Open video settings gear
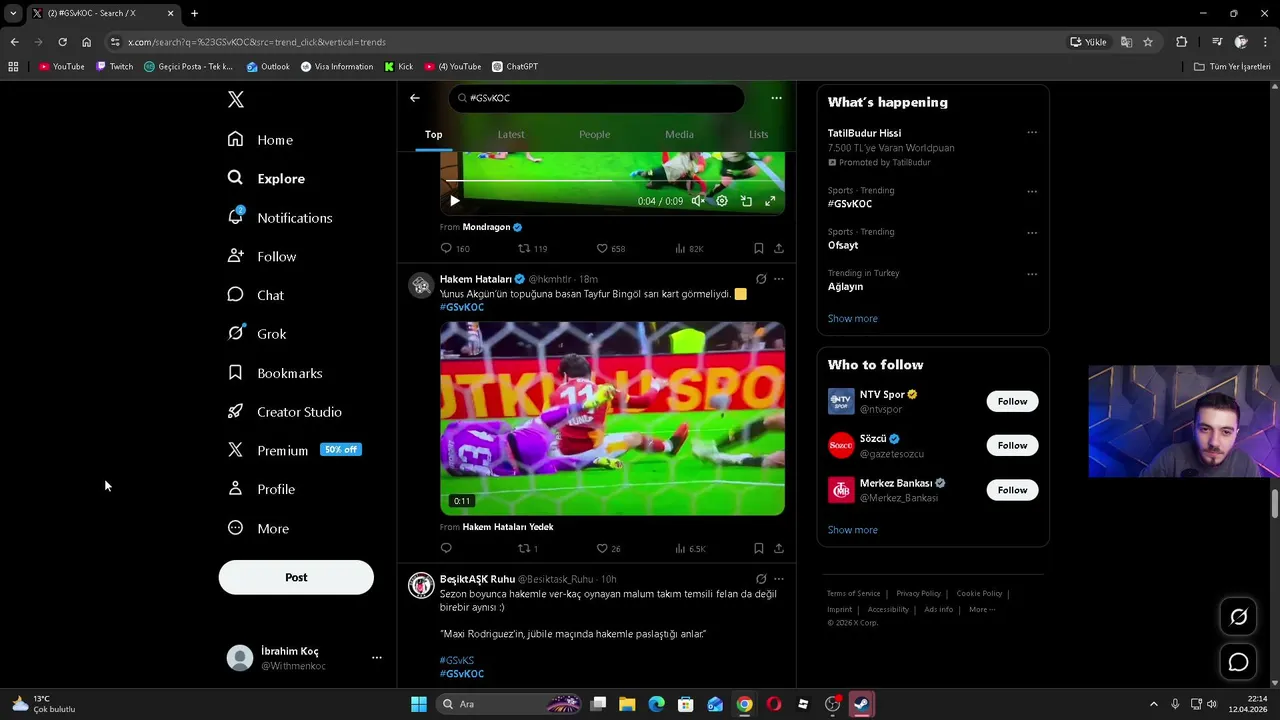1280x720 pixels. (722, 201)
